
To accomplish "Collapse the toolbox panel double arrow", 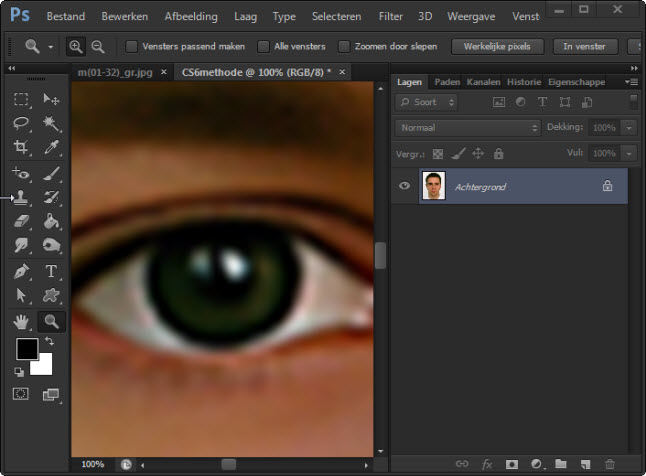I will pos(12,68).
